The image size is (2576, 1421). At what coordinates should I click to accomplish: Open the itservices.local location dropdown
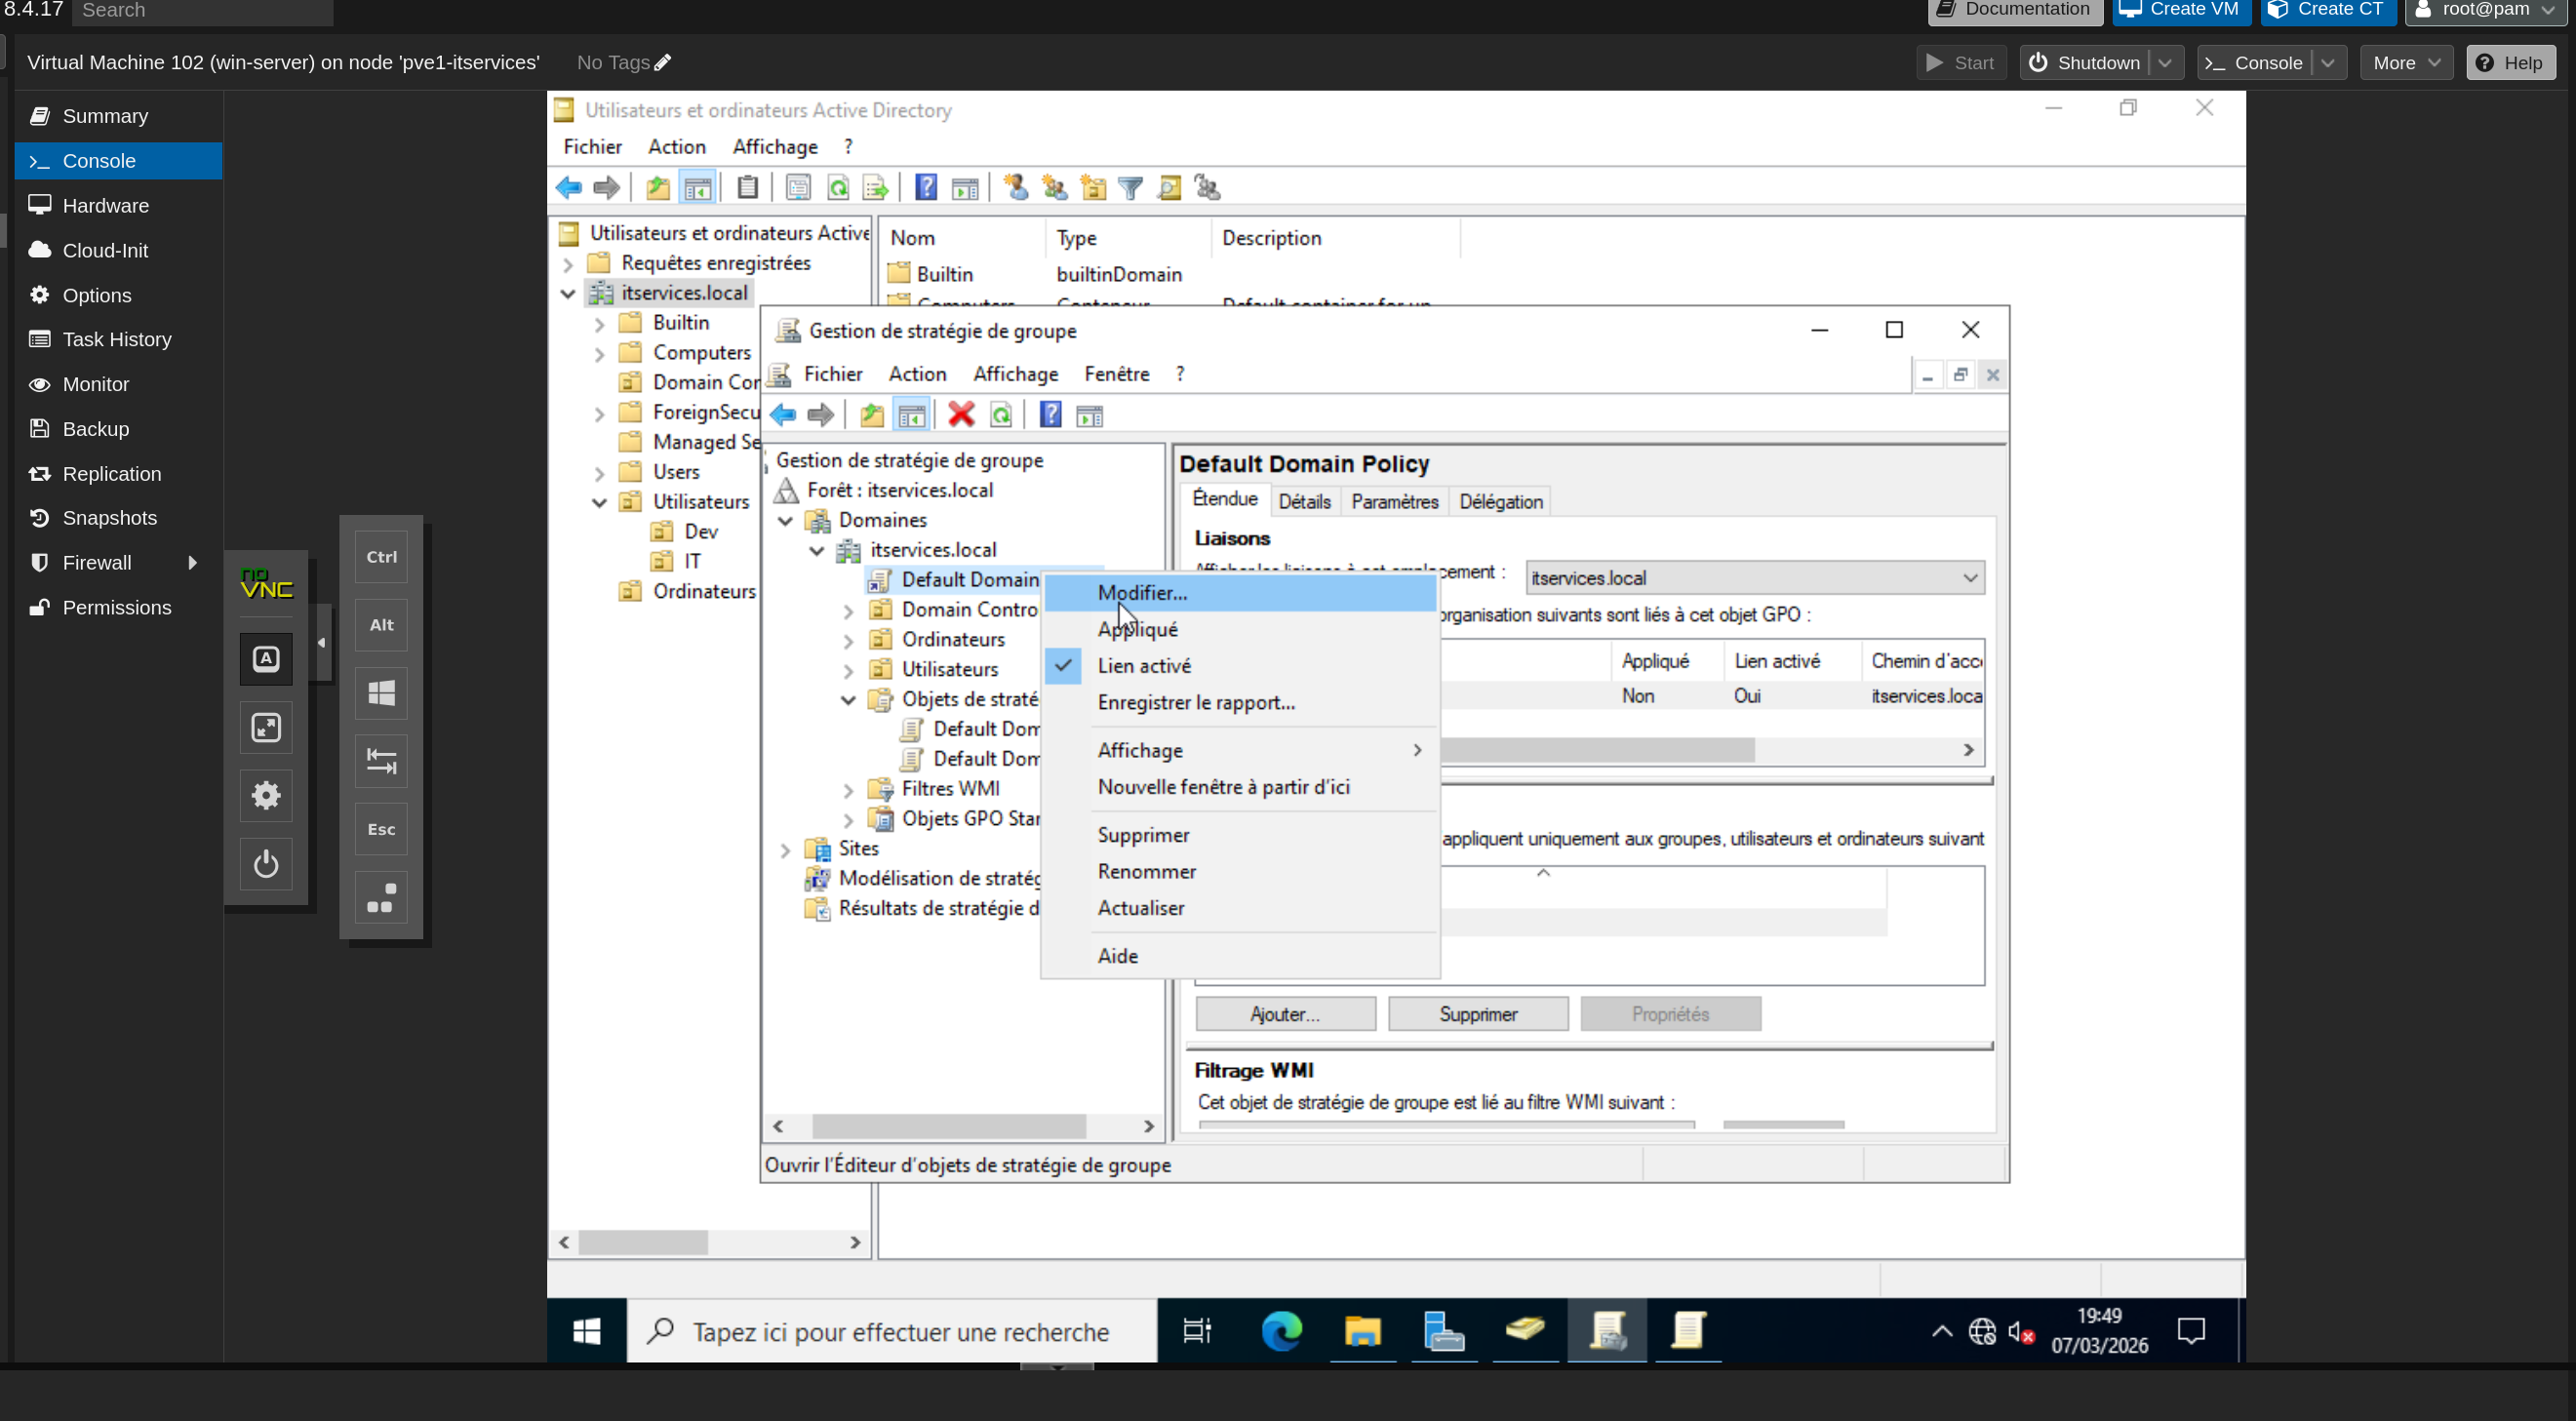point(1969,578)
